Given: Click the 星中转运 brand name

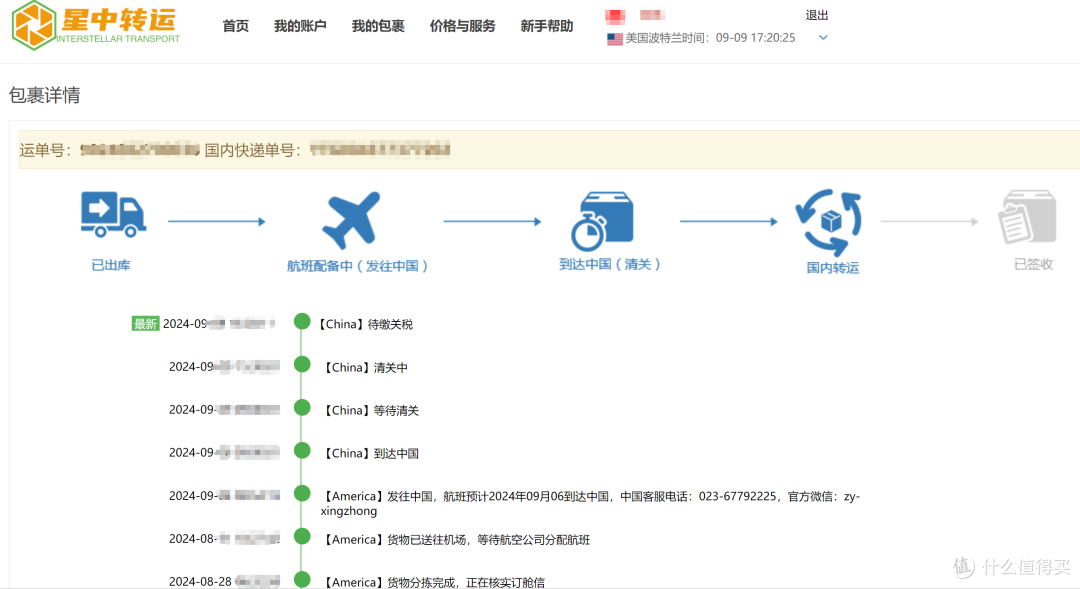Looking at the screenshot, I should coord(118,19).
